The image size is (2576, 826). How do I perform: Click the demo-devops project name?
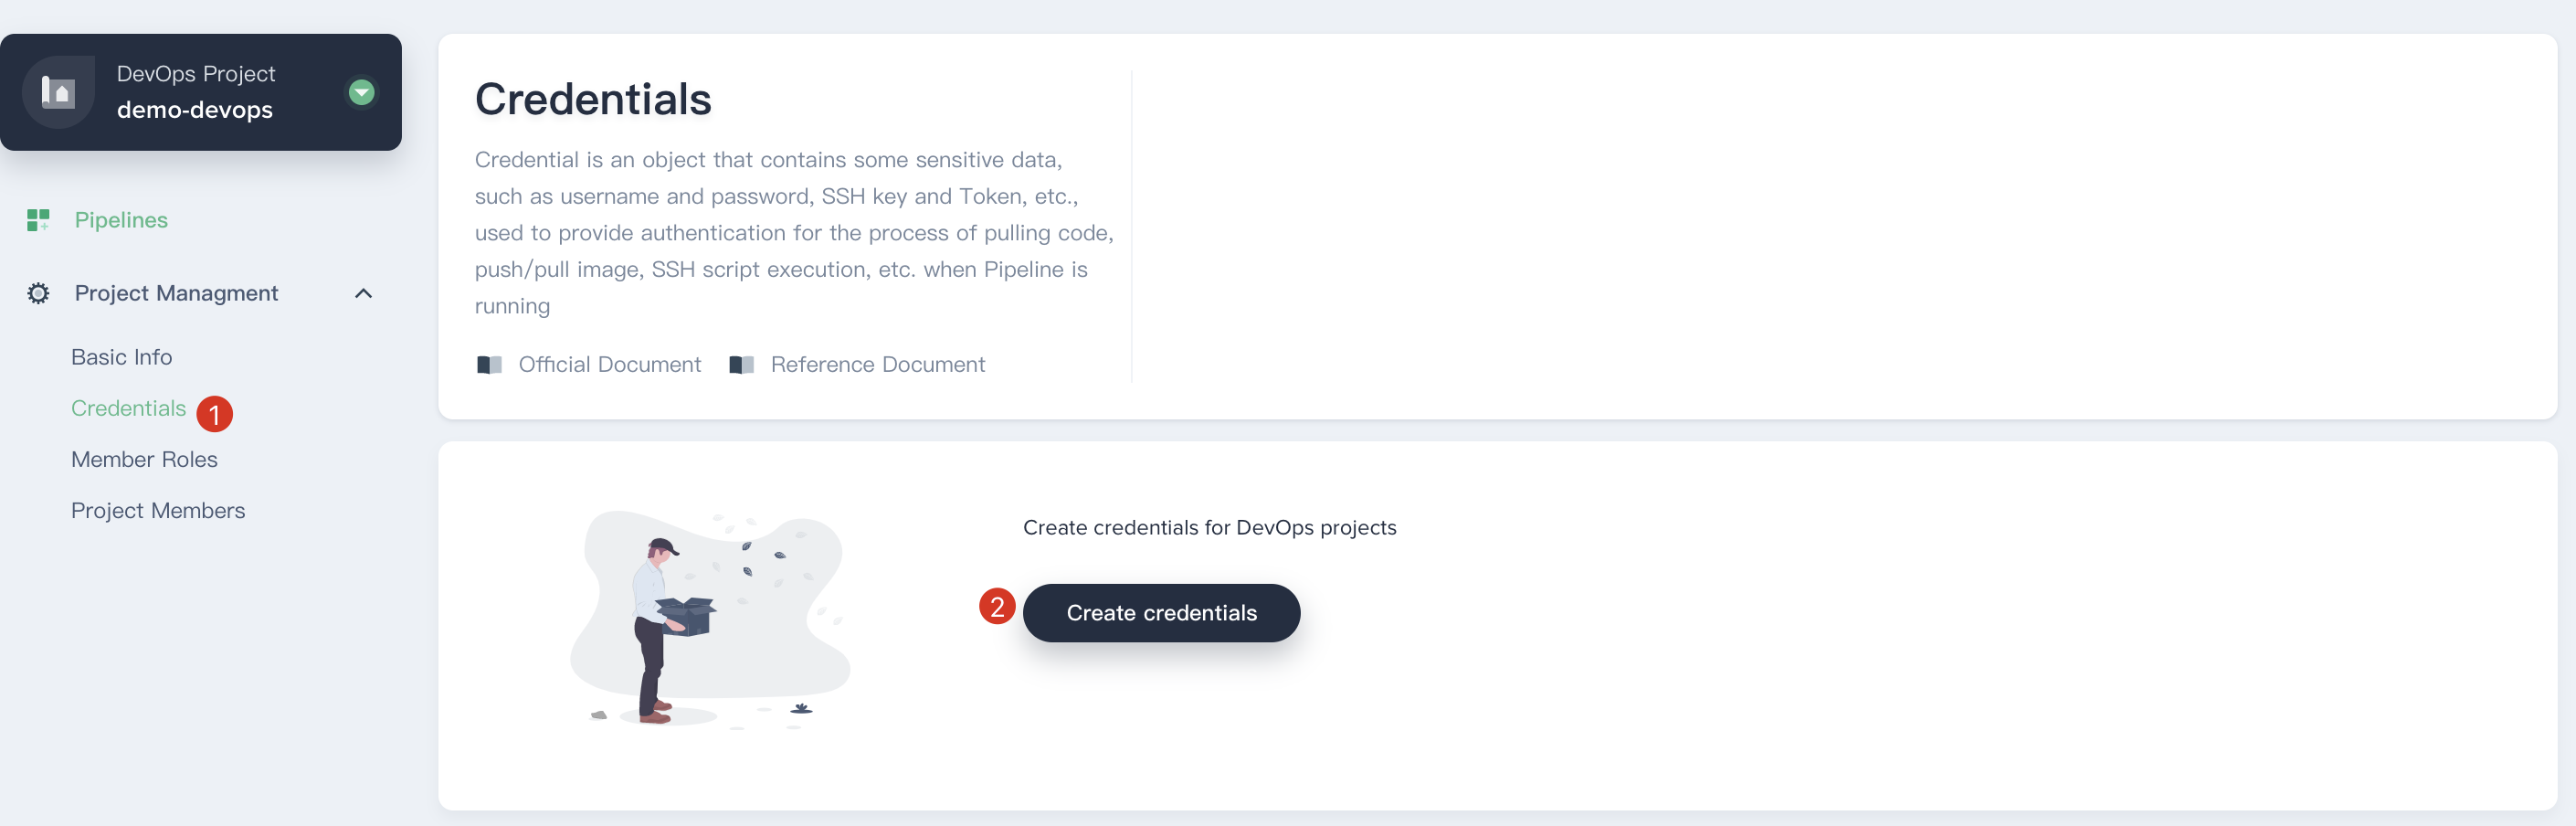pyautogui.click(x=194, y=110)
